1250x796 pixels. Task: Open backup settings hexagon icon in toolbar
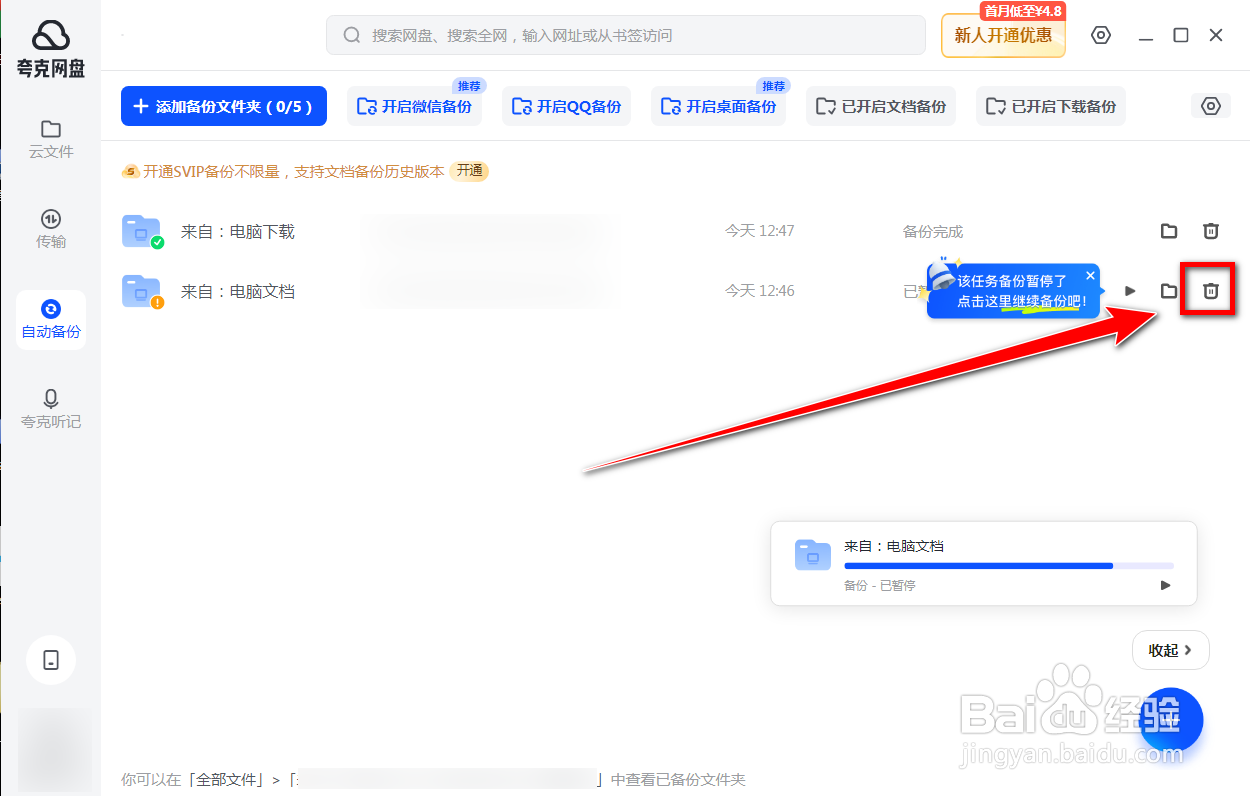click(x=1211, y=106)
